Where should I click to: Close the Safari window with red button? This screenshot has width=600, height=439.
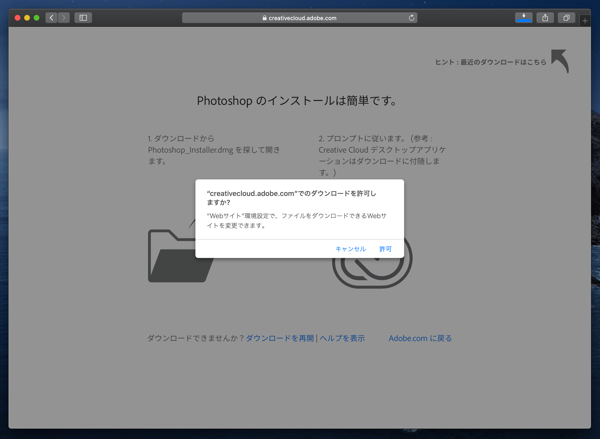17,18
